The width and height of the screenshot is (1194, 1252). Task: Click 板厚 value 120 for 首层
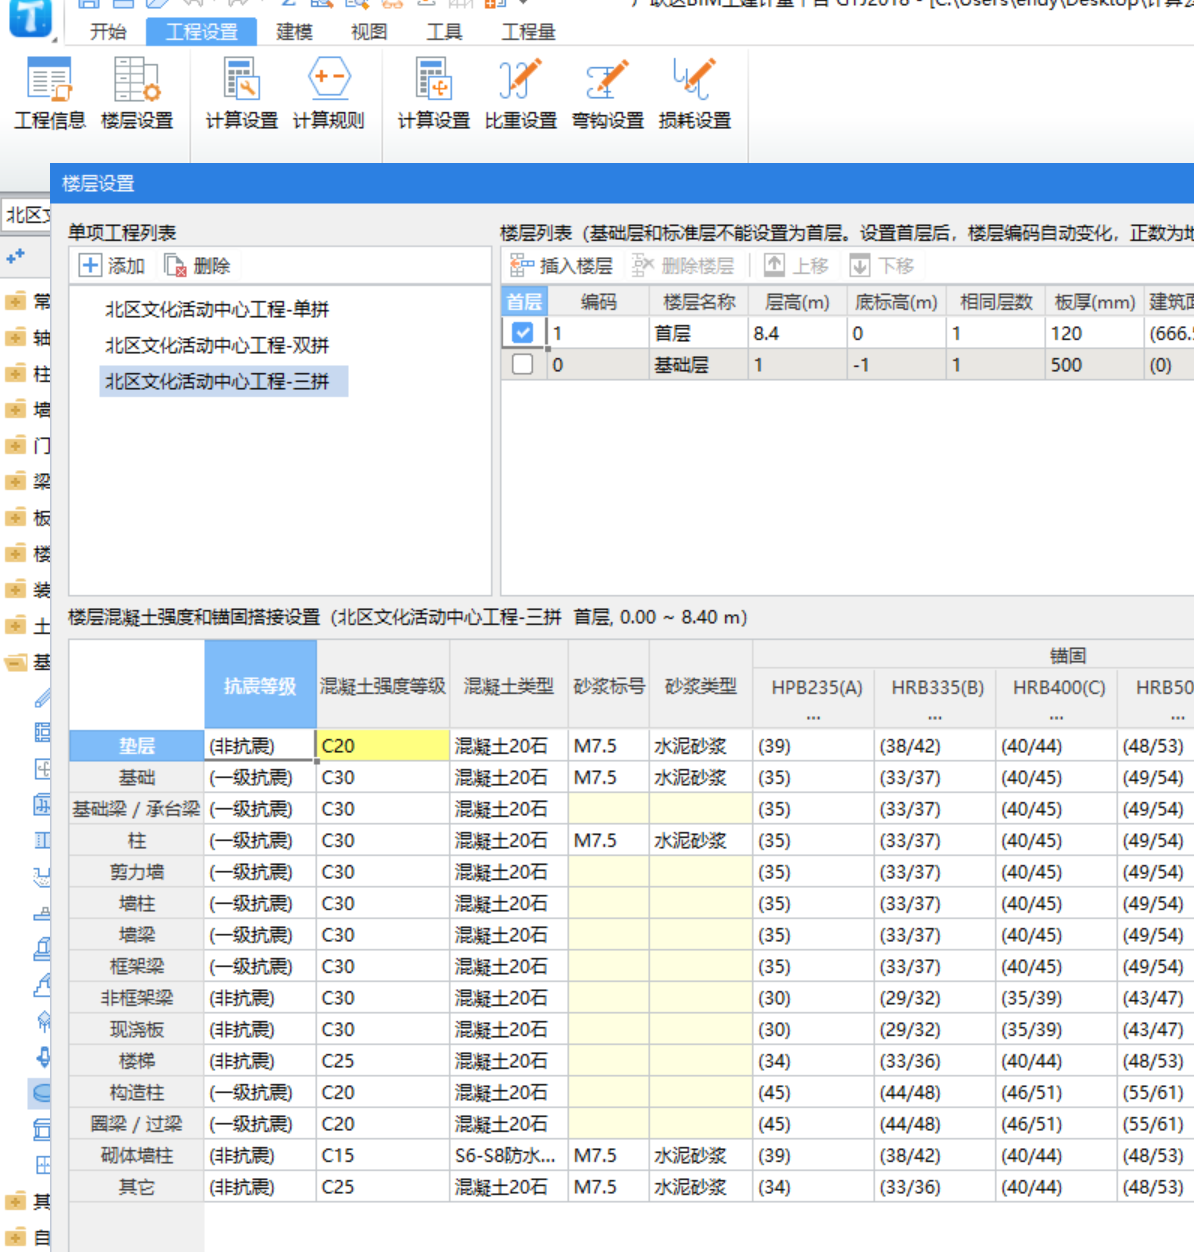point(1093,333)
